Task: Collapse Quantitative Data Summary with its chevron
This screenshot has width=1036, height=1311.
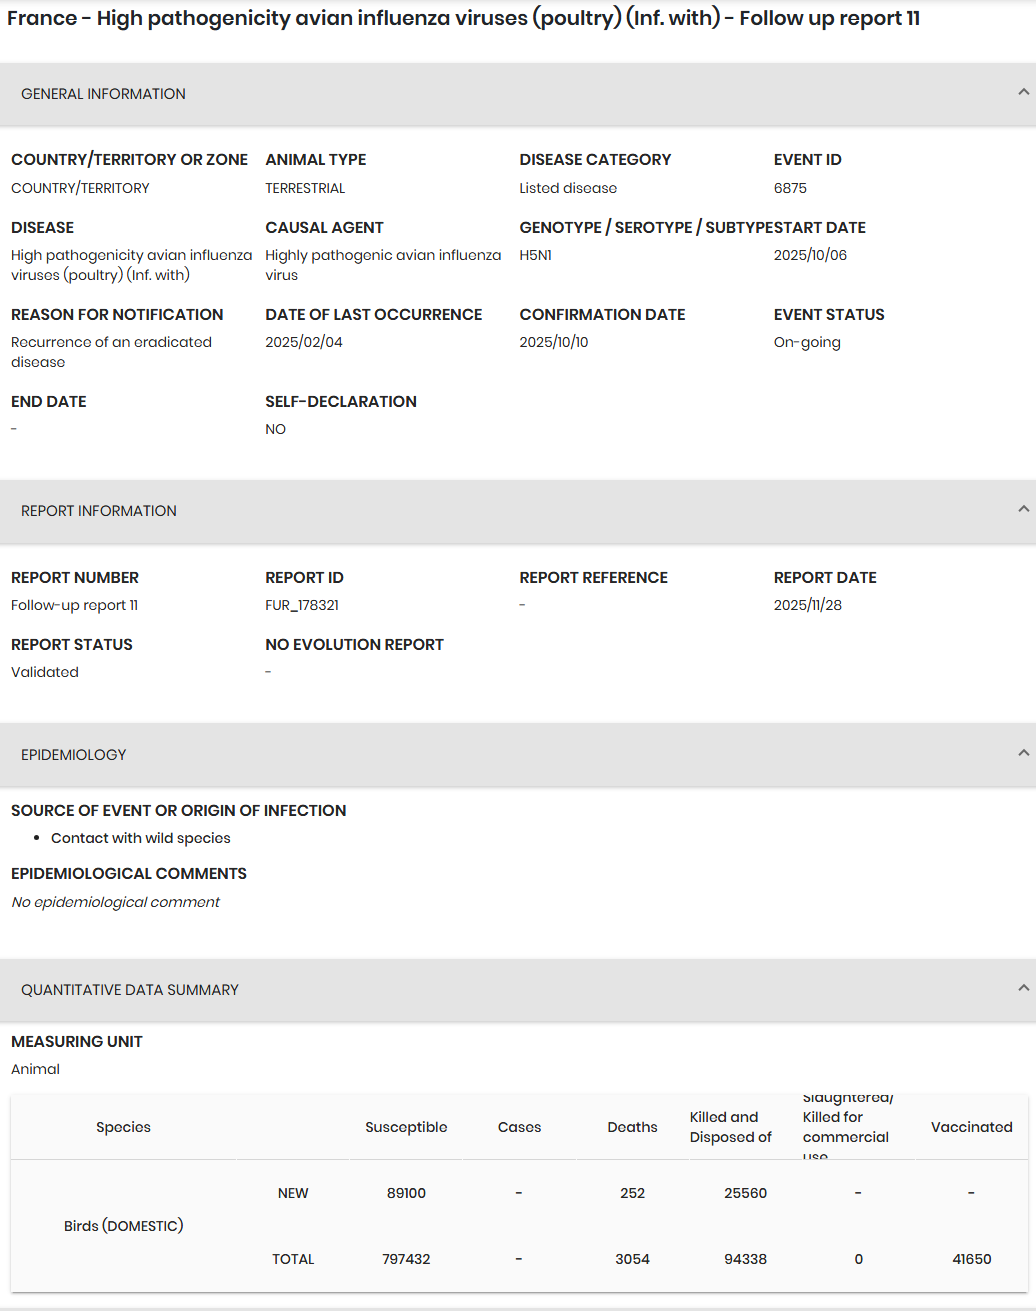Action: pos(1023,988)
